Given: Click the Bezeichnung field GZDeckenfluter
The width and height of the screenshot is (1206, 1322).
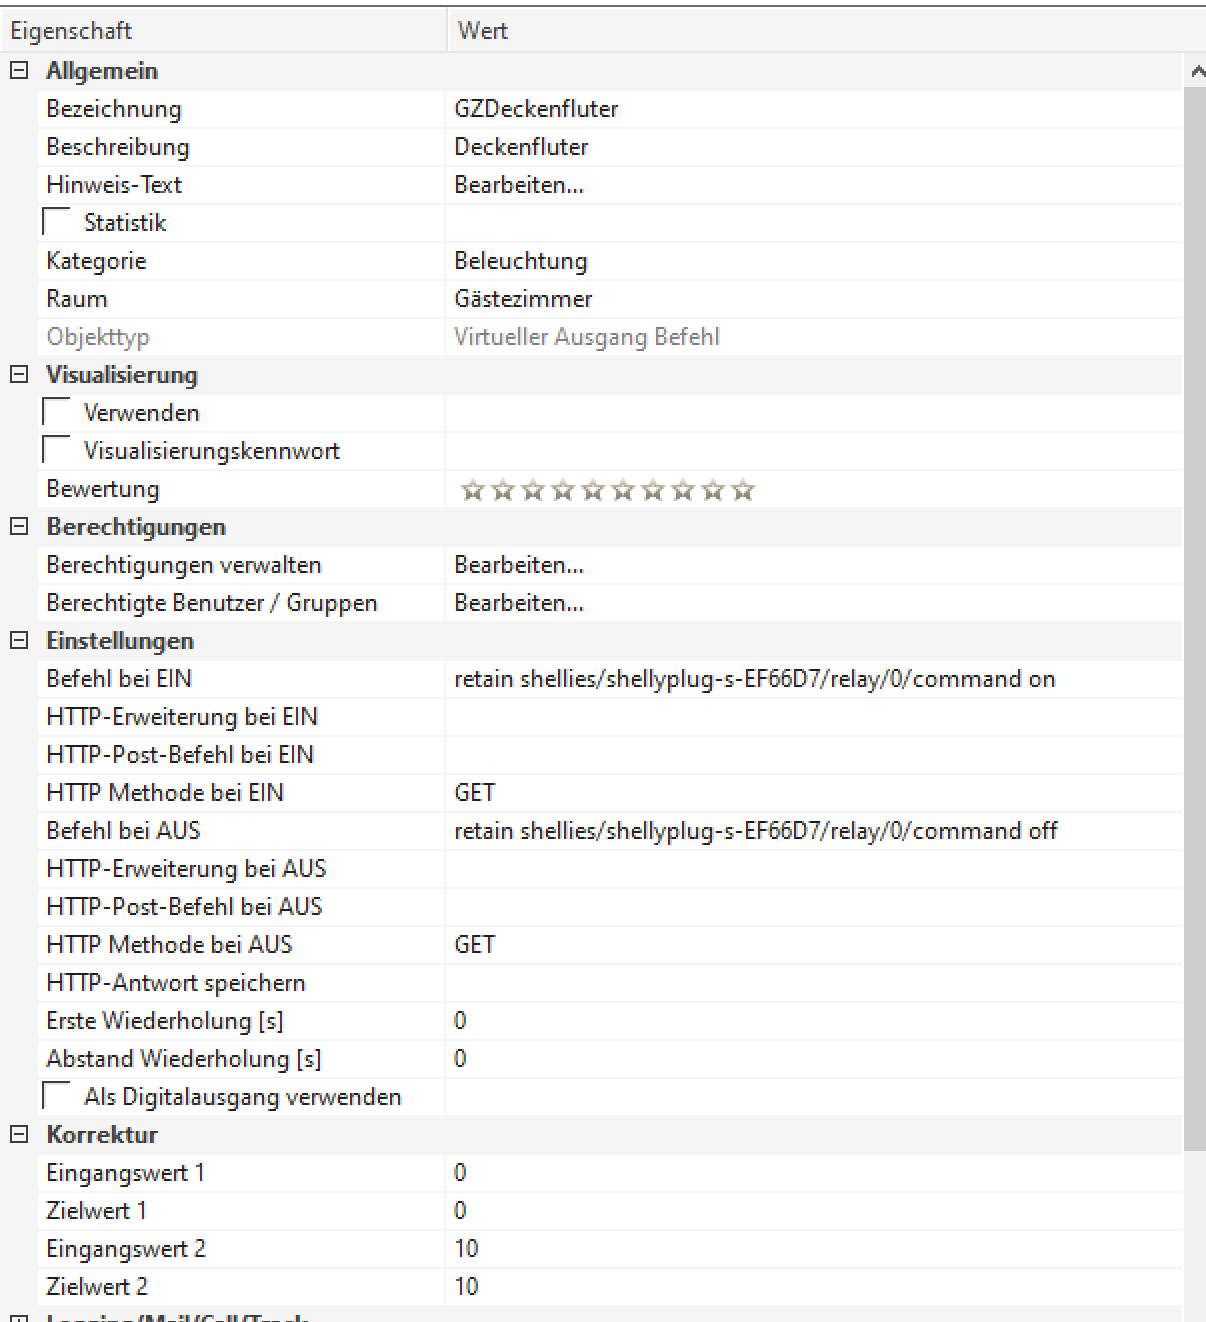Looking at the screenshot, I should coord(536,109).
